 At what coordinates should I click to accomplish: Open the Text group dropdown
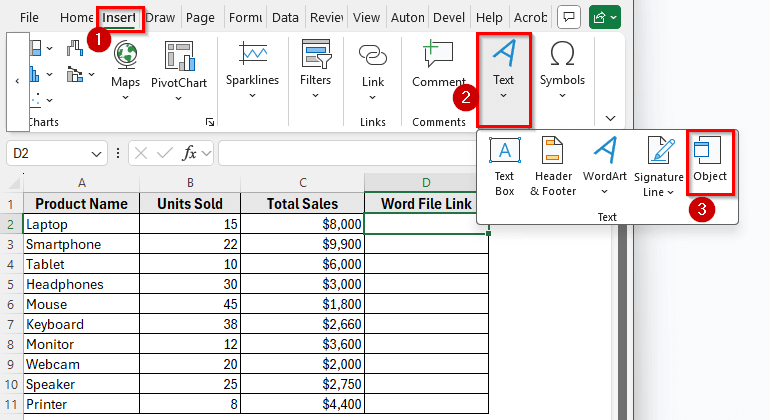[x=503, y=79]
